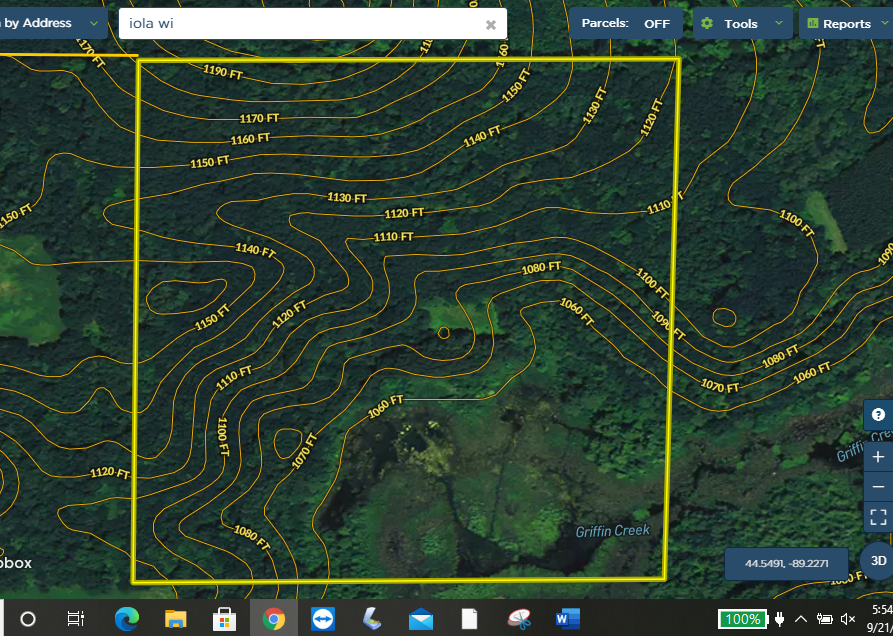
Task: Open the Tools dropdown menu
Action: [742, 23]
